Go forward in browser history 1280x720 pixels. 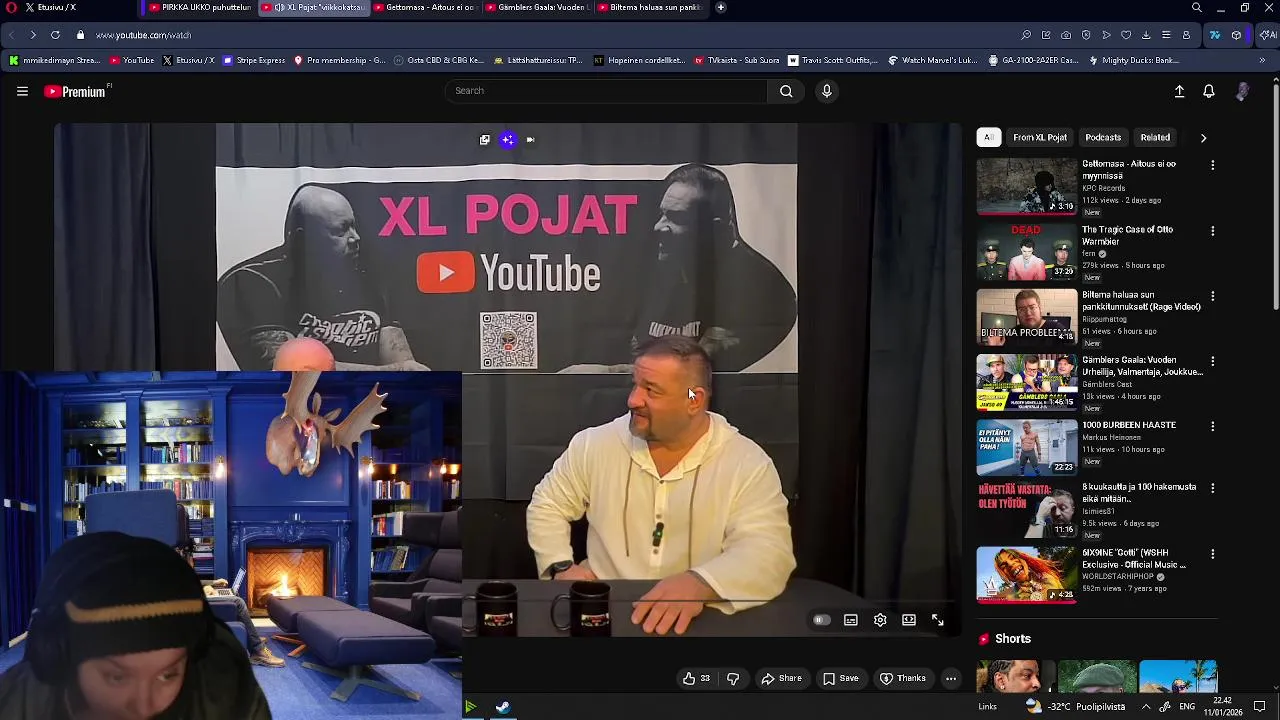33,35
